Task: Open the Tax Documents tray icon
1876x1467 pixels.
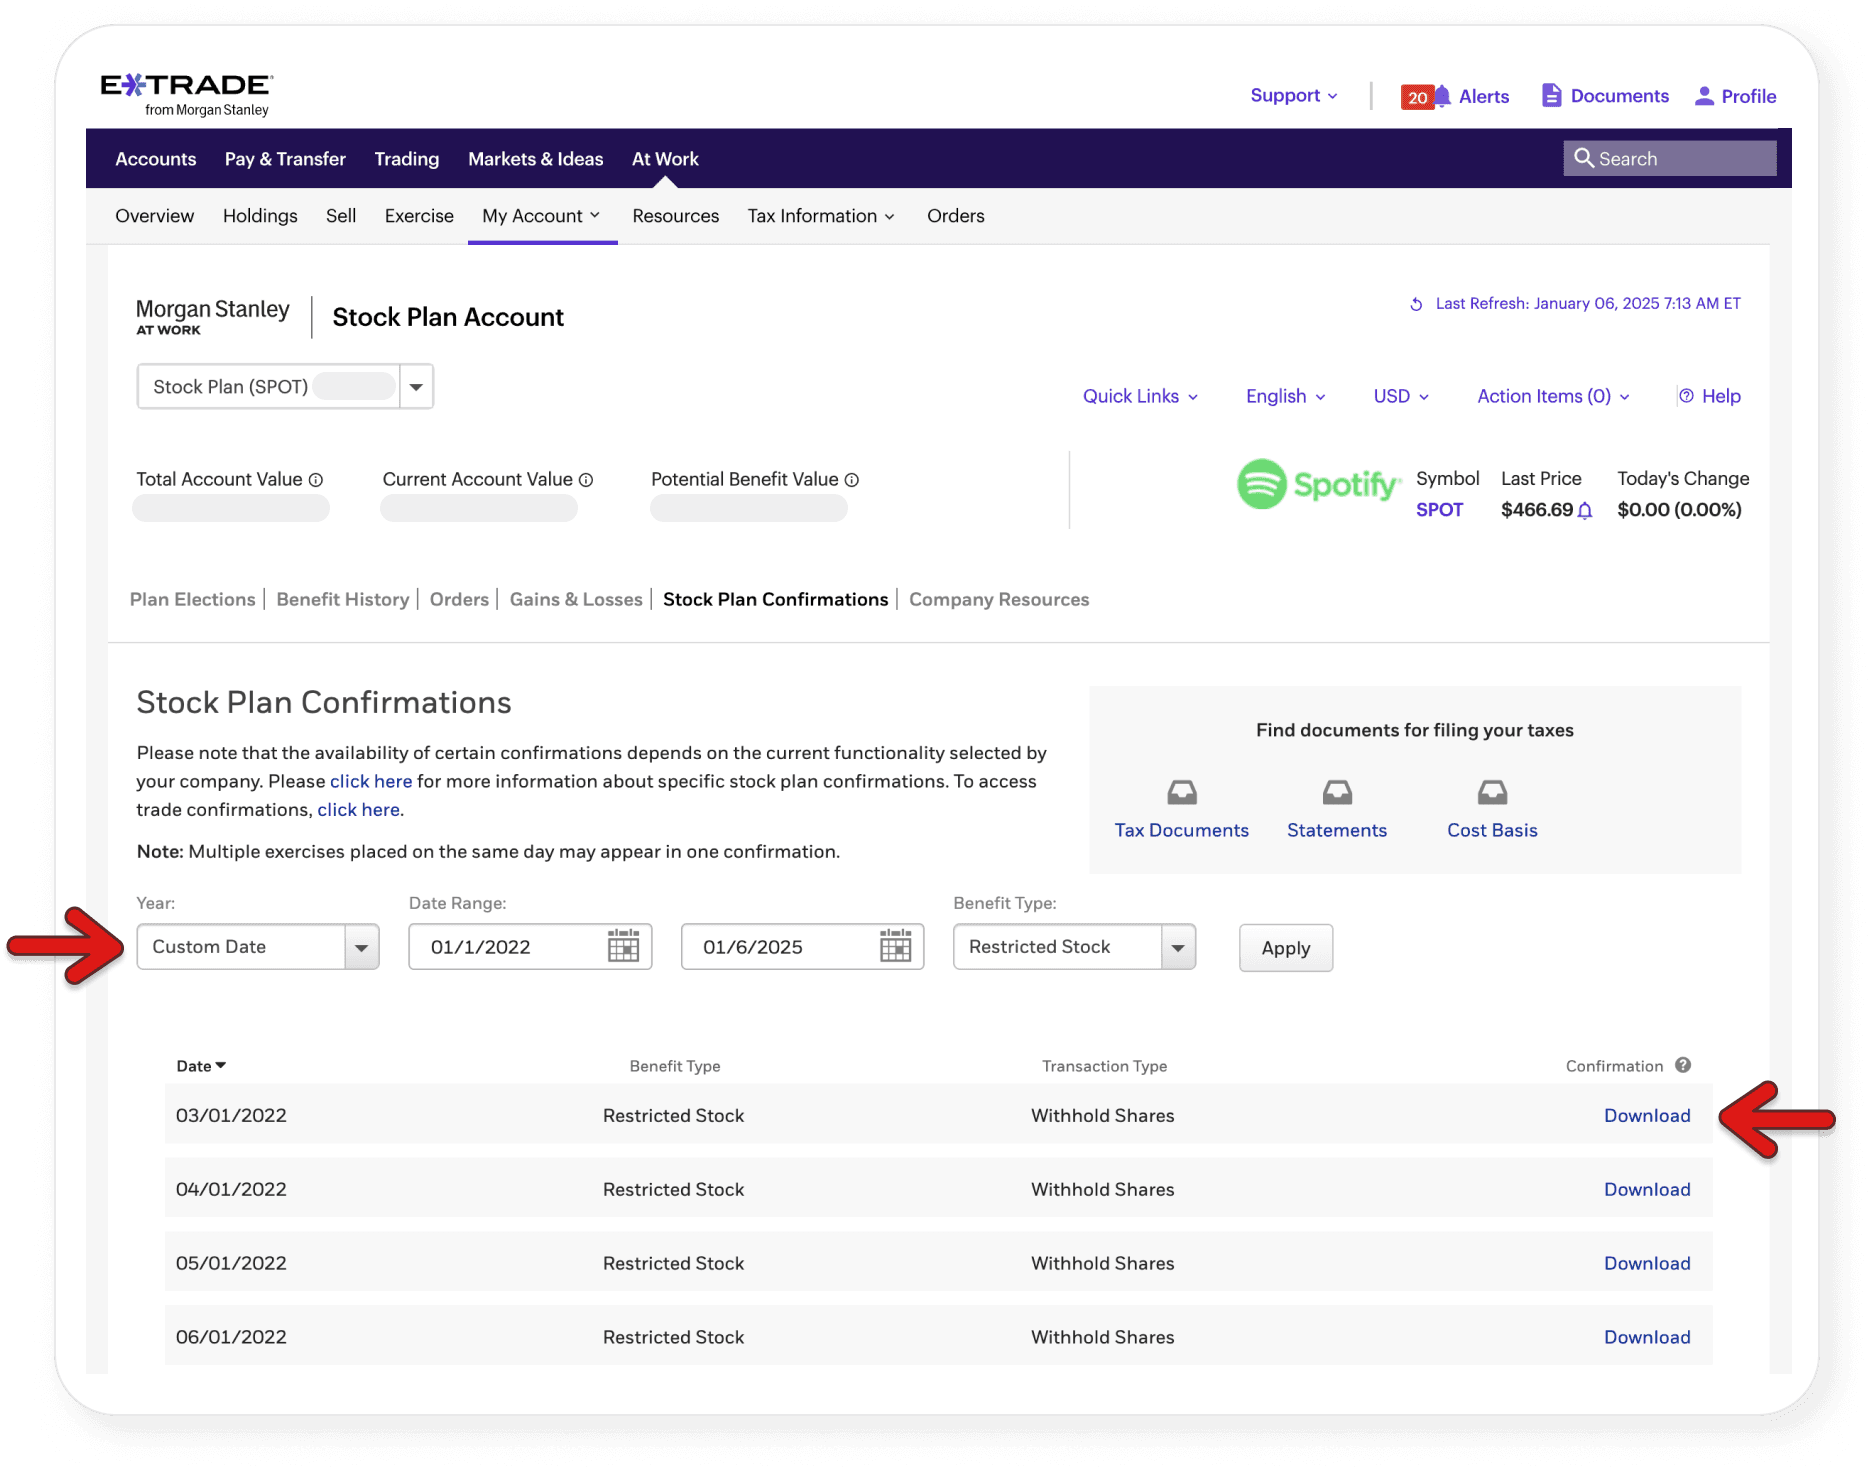Action: point(1182,793)
